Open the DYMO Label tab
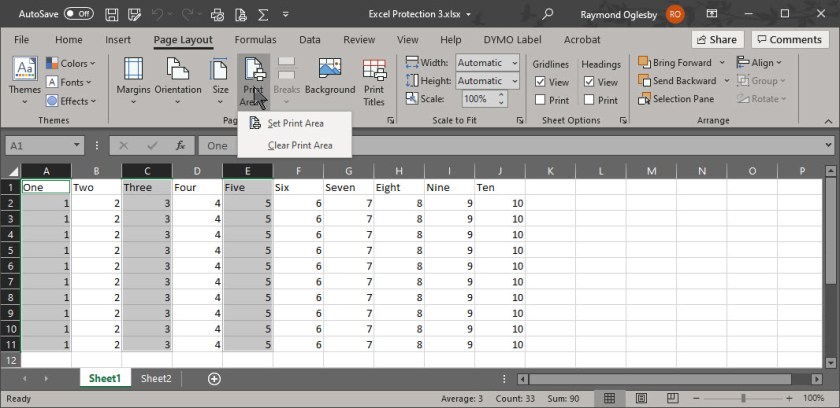This screenshot has height=408, width=840. [512, 40]
